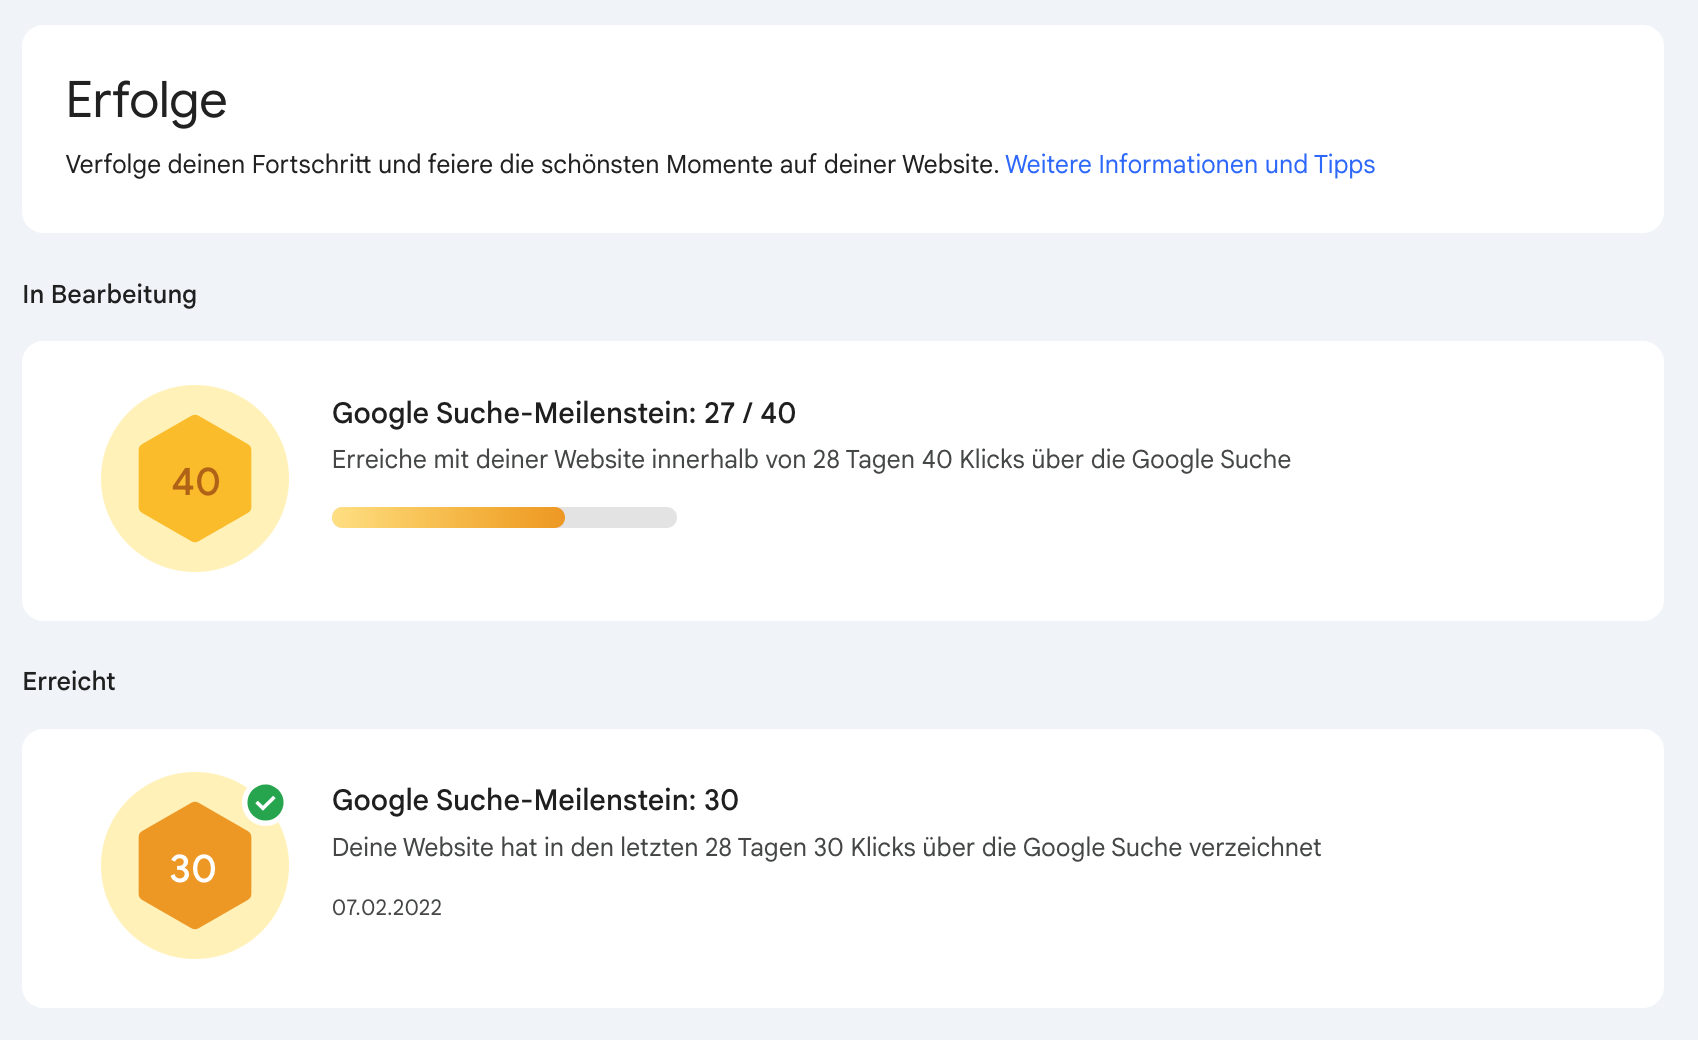Select the "Google Suche-Meilenstein: 30" title
This screenshot has width=1698, height=1040.
[x=535, y=800]
